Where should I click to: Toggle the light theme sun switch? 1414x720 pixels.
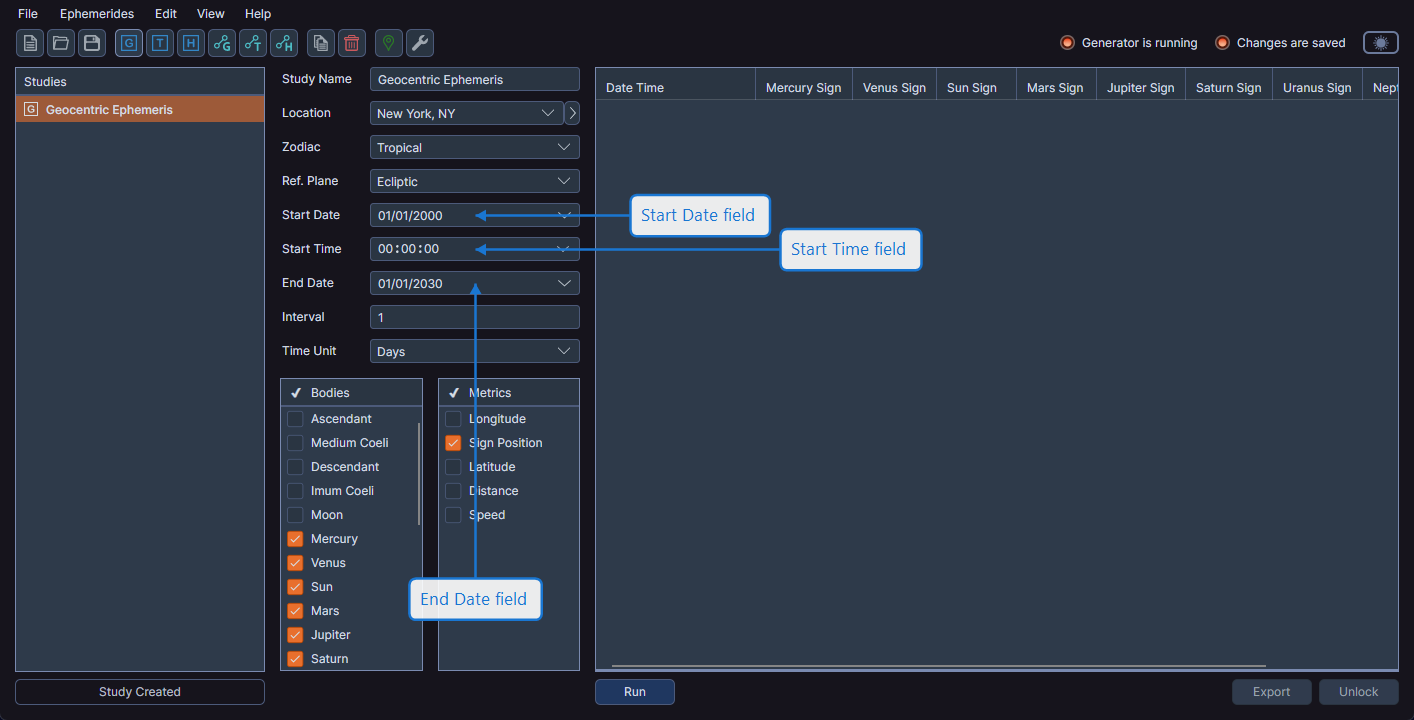tap(1380, 42)
